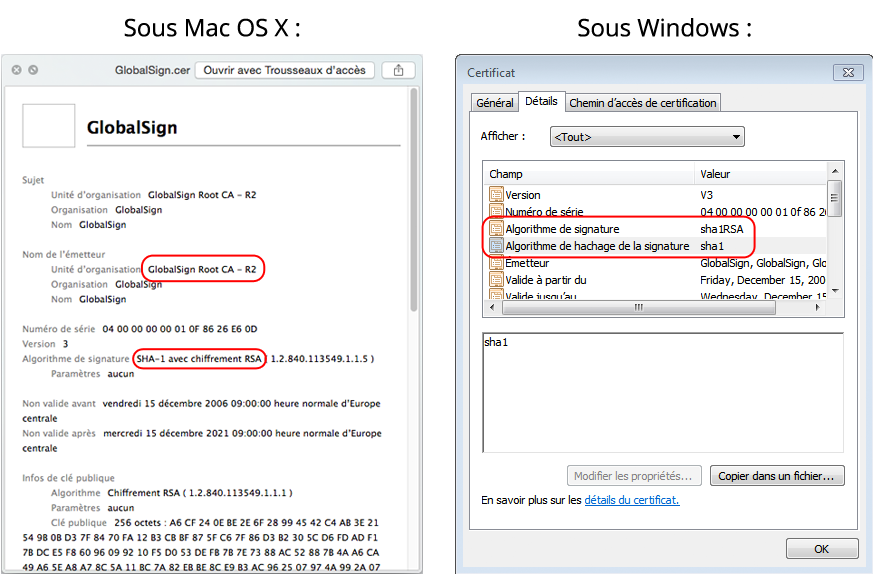This screenshot has height=574, width=873.
Task: Select the Emetteur row
Action: pyautogui.click(x=656, y=263)
